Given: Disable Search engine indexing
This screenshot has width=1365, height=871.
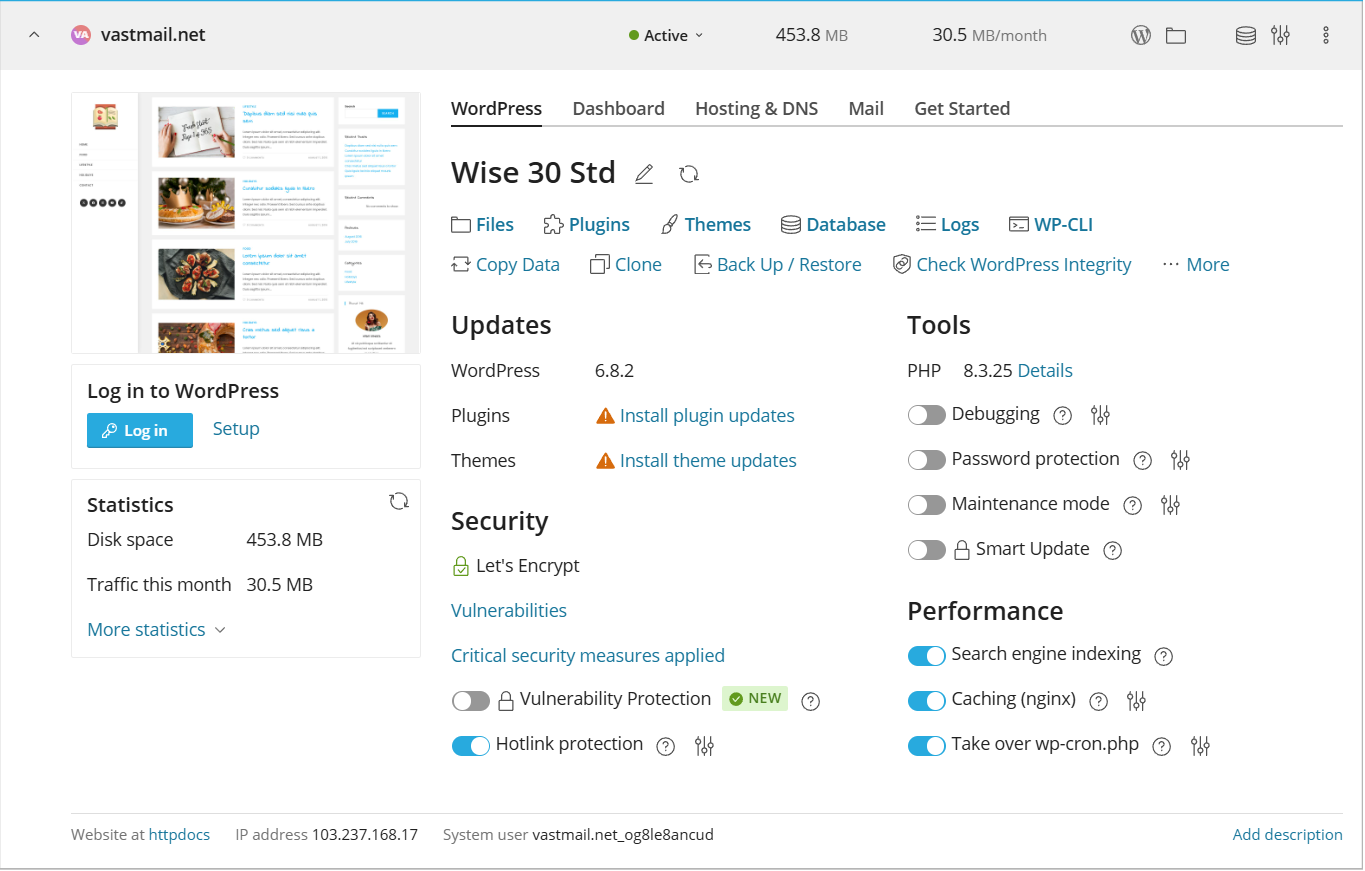Looking at the screenshot, I should (x=927, y=656).
